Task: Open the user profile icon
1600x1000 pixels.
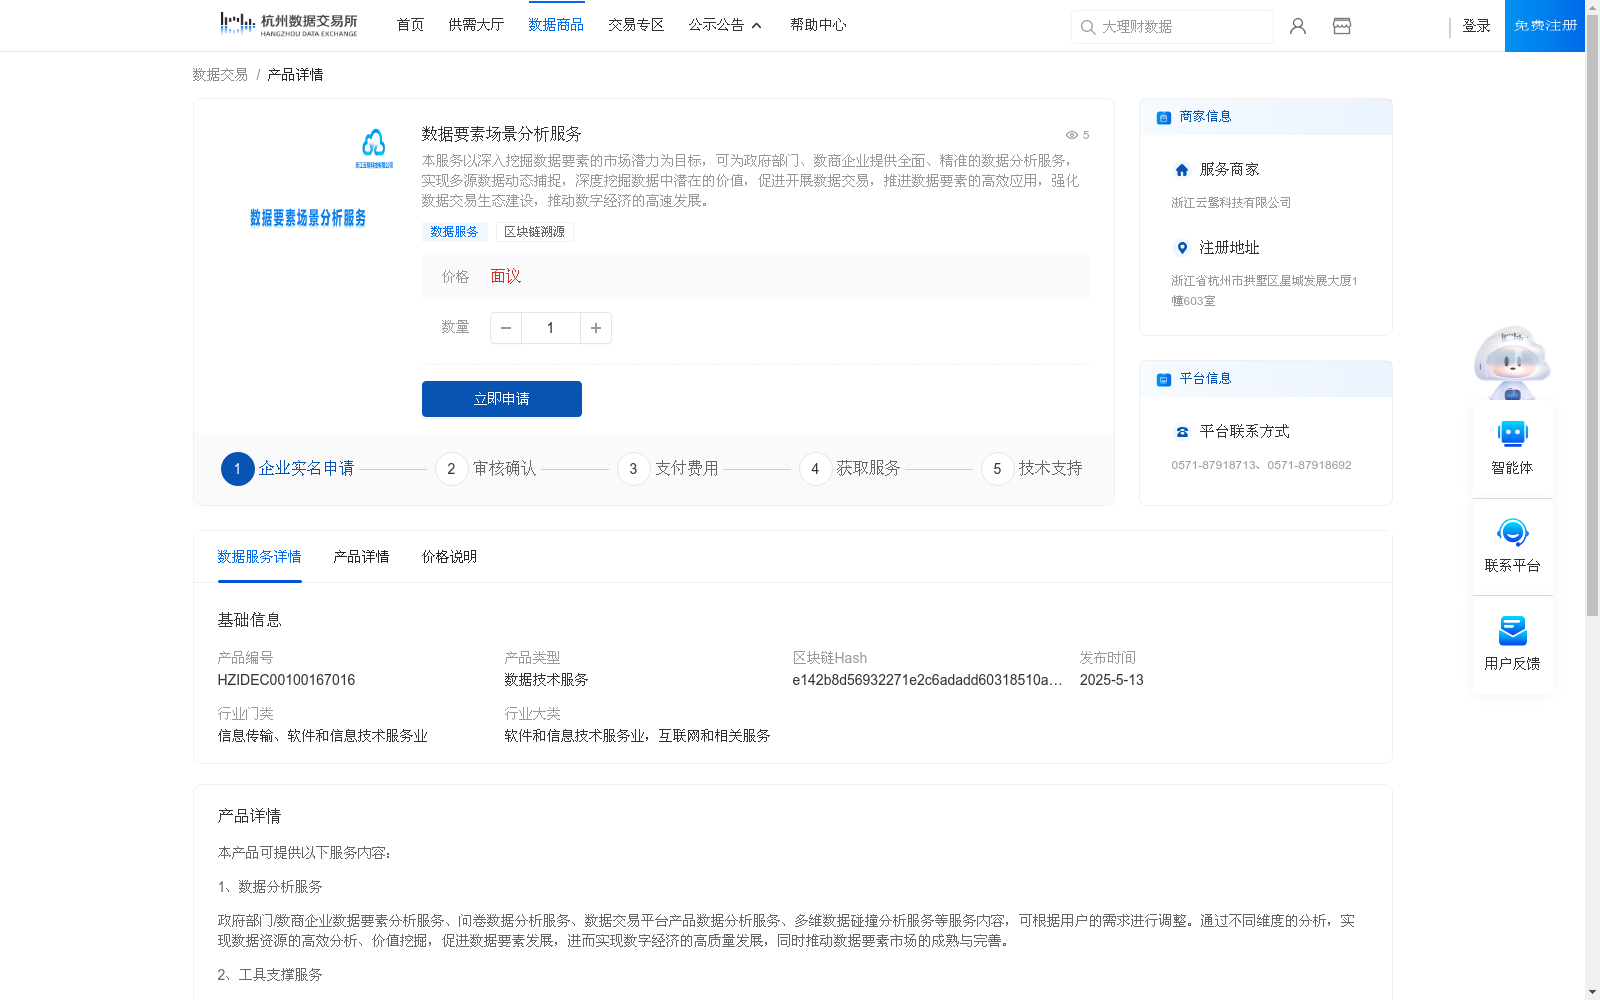Action: click(x=1298, y=26)
